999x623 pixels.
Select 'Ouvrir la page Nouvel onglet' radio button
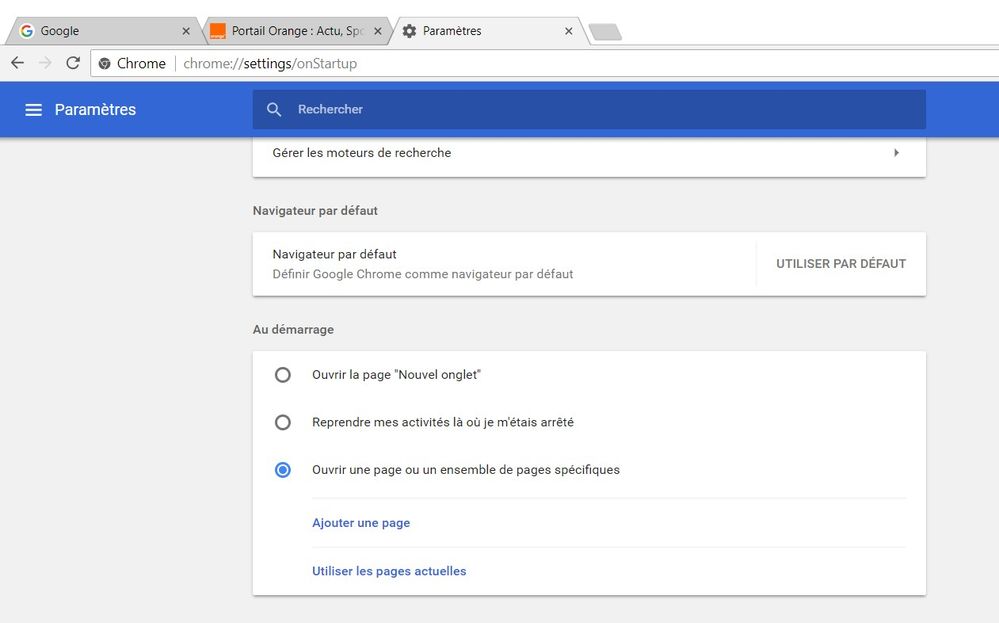tap(283, 375)
